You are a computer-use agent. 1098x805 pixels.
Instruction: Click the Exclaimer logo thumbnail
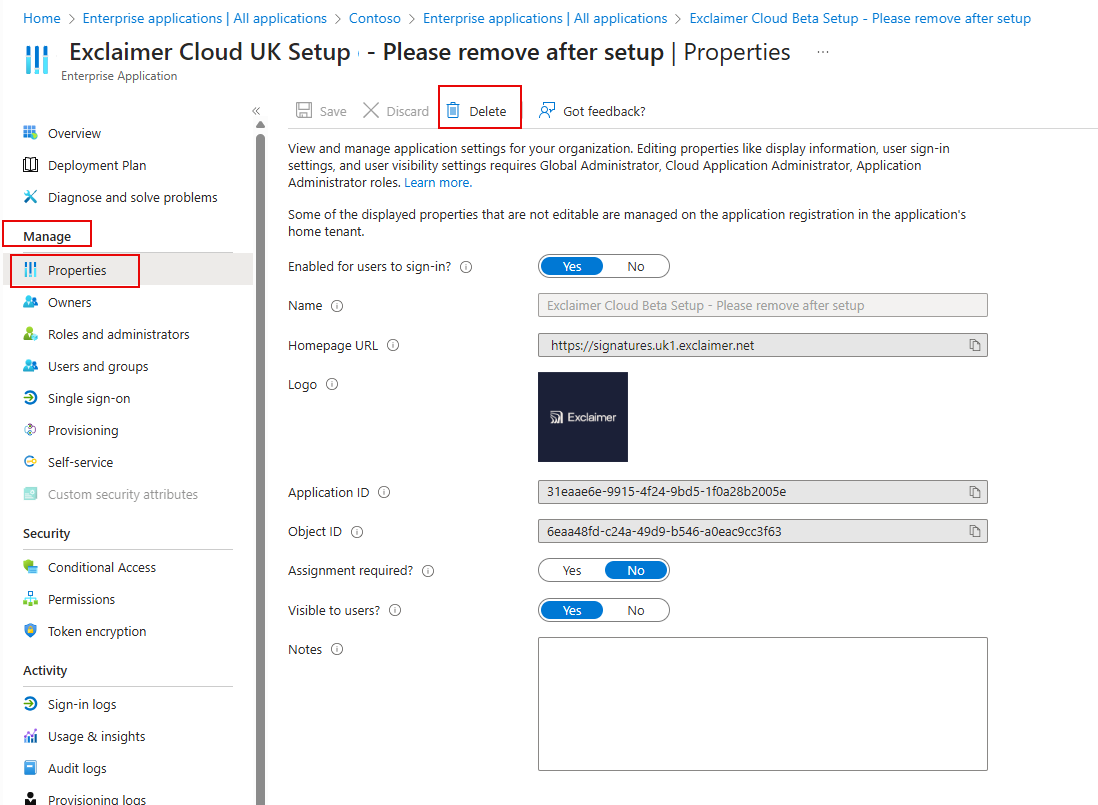click(583, 417)
